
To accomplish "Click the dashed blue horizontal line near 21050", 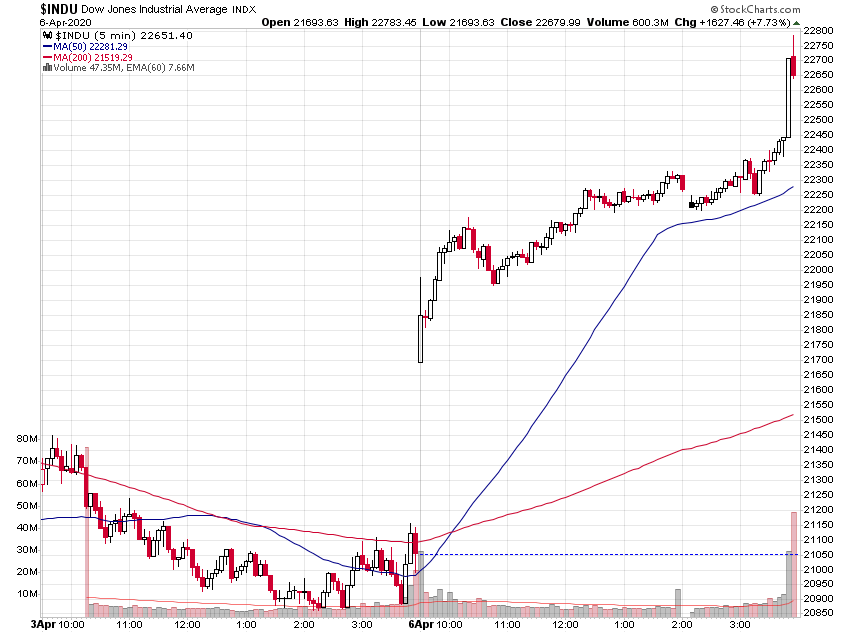I will coord(610,554).
